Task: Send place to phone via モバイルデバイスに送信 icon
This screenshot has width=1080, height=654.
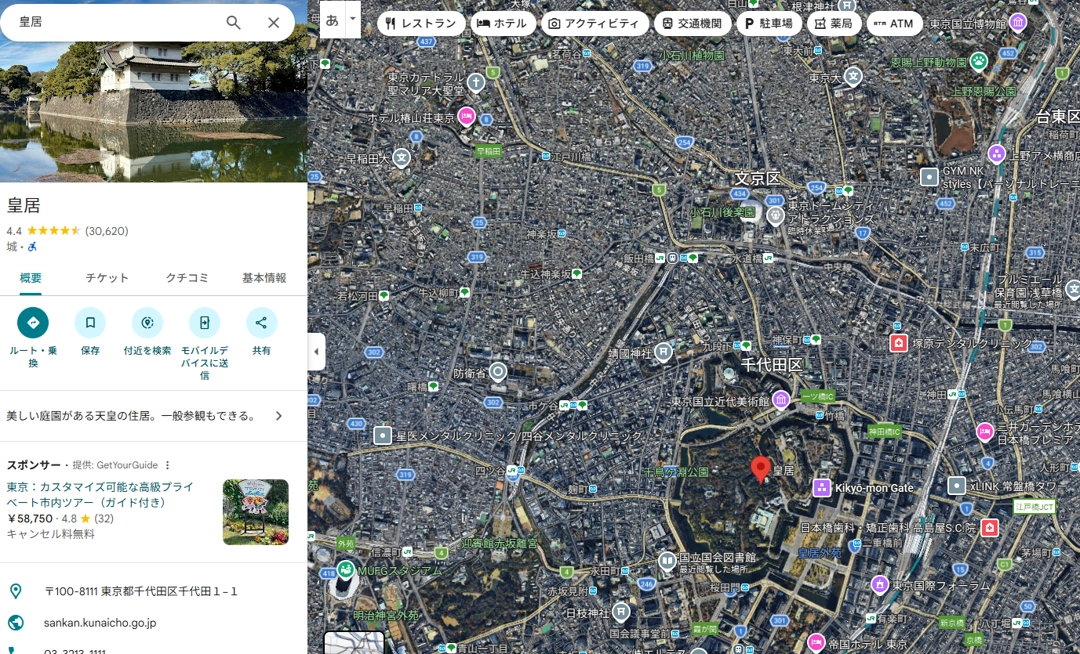Action: [204, 322]
